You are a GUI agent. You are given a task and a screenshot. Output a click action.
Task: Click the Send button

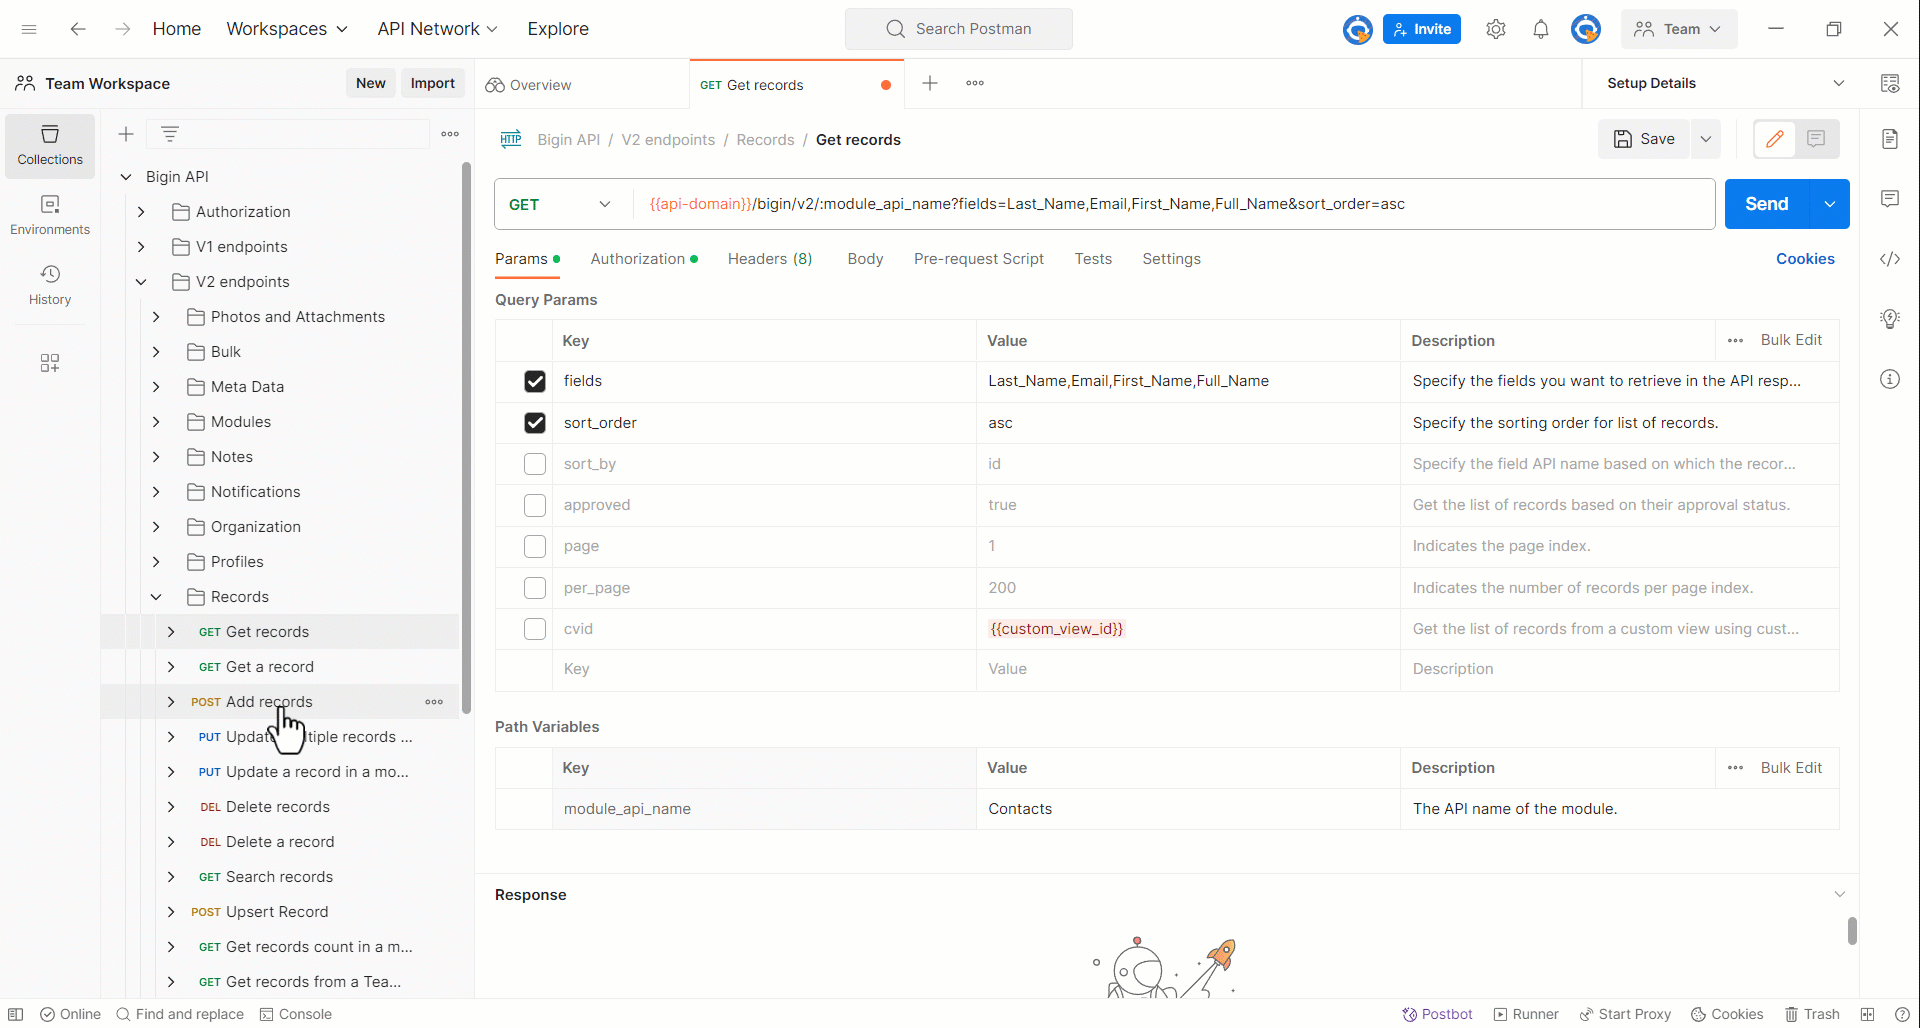tap(1767, 204)
